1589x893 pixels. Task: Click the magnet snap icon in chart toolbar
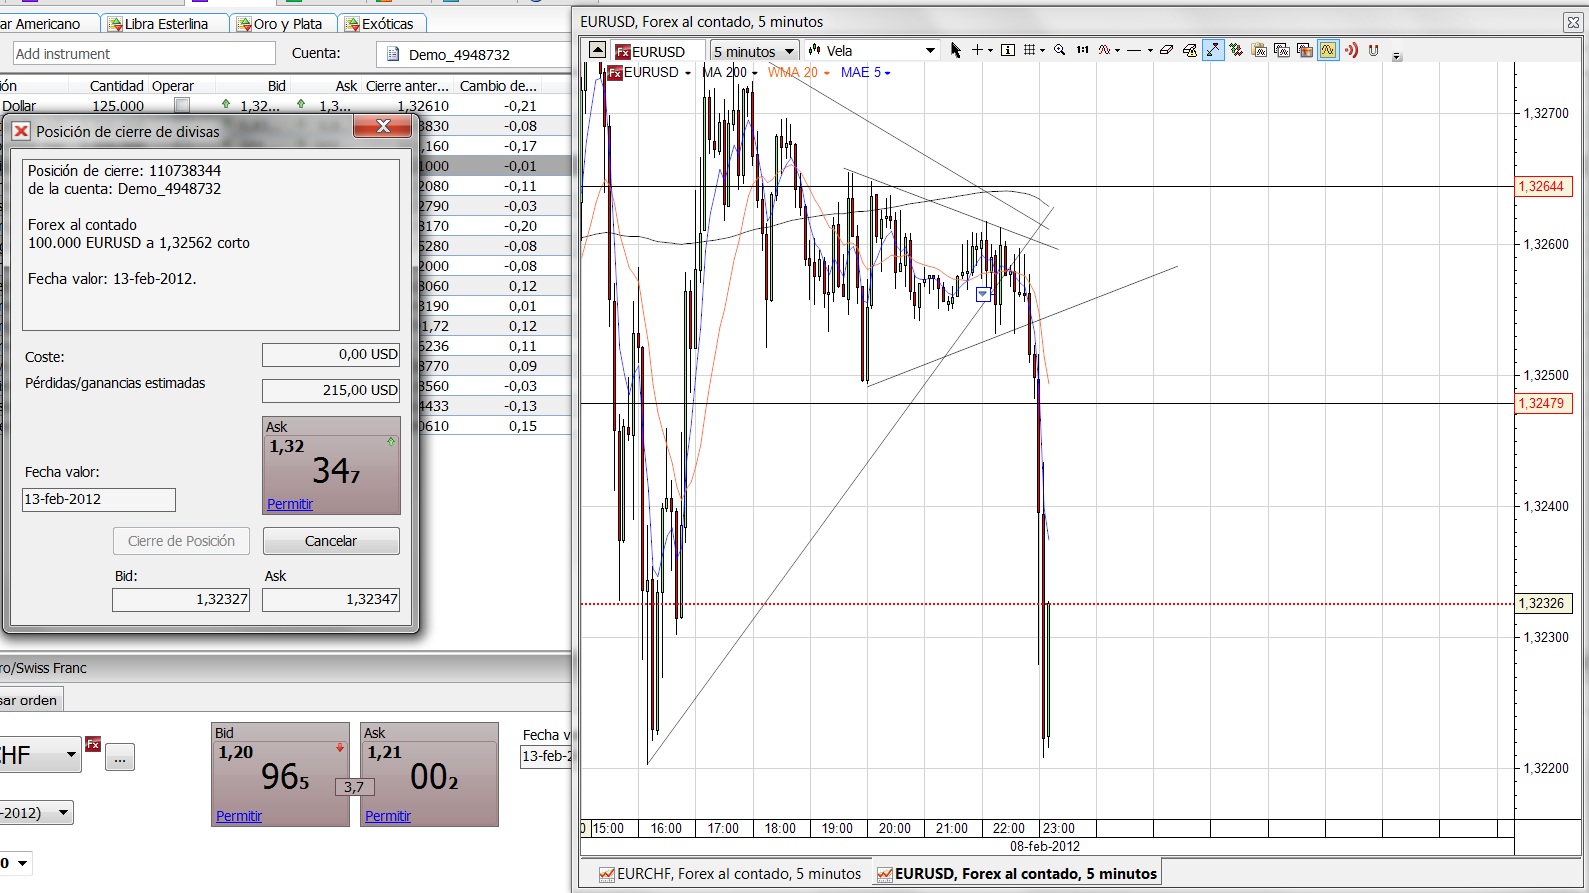coord(1373,50)
